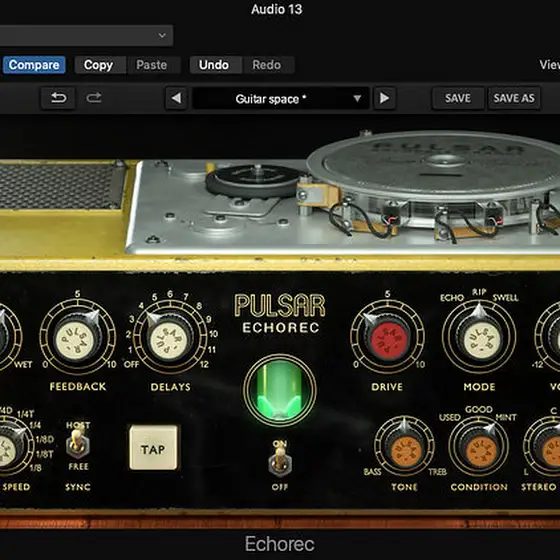This screenshot has height=560, width=560.
Task: Click the ECHO mode label
Action: click(x=452, y=297)
